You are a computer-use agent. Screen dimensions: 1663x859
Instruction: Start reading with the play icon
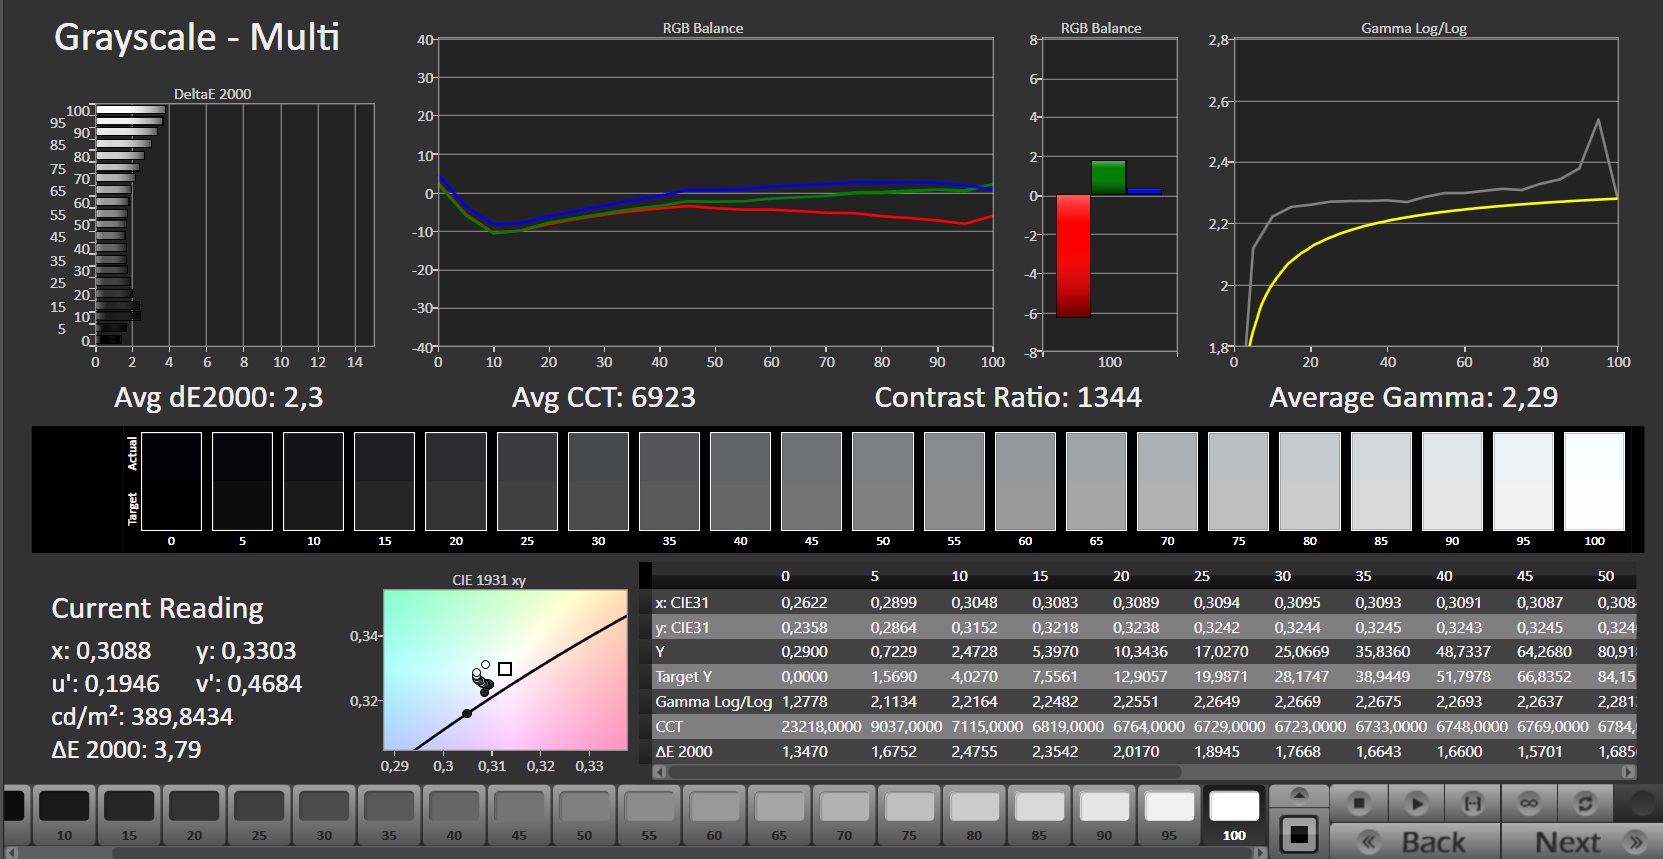coord(1415,803)
